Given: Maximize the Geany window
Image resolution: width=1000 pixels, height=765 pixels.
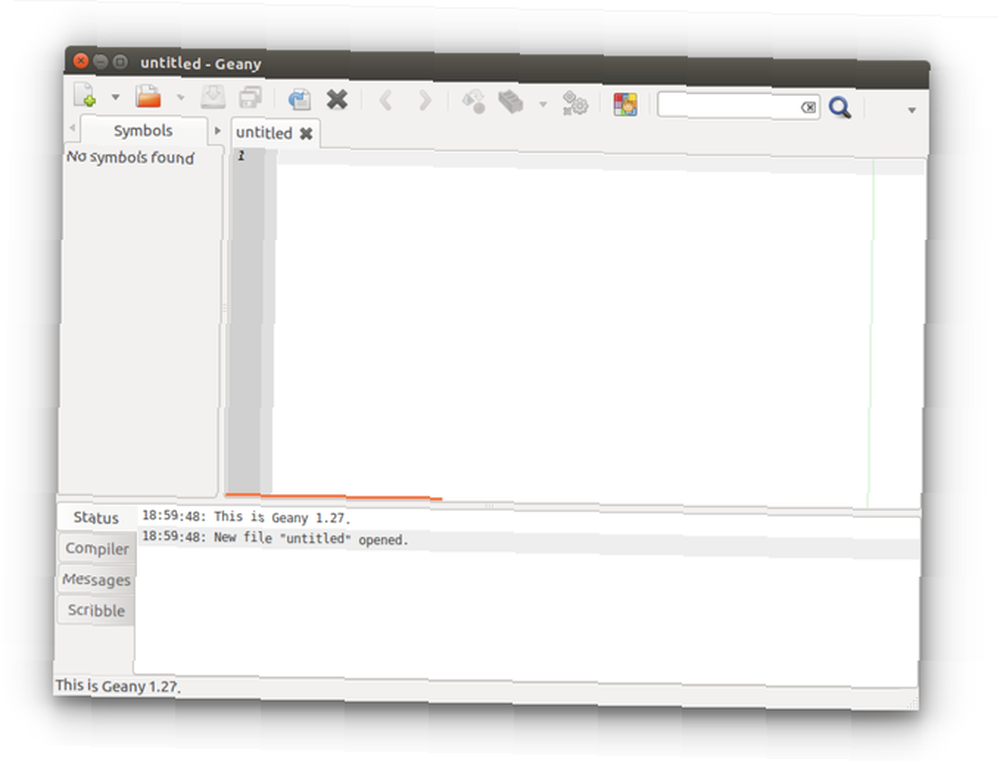Looking at the screenshot, I should point(120,62).
